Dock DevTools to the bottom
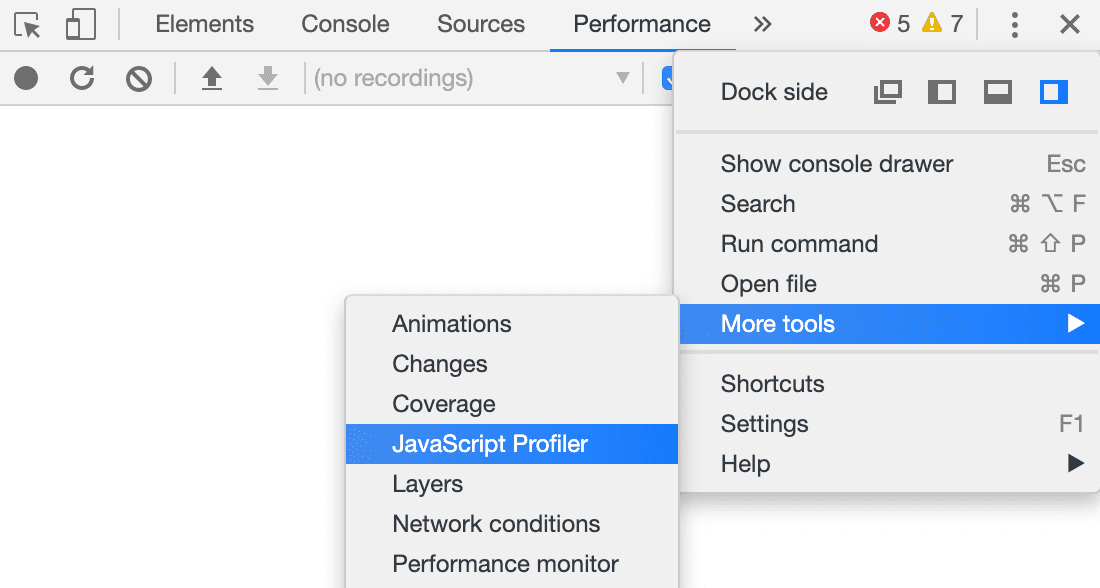The image size is (1100, 588). 998,92
